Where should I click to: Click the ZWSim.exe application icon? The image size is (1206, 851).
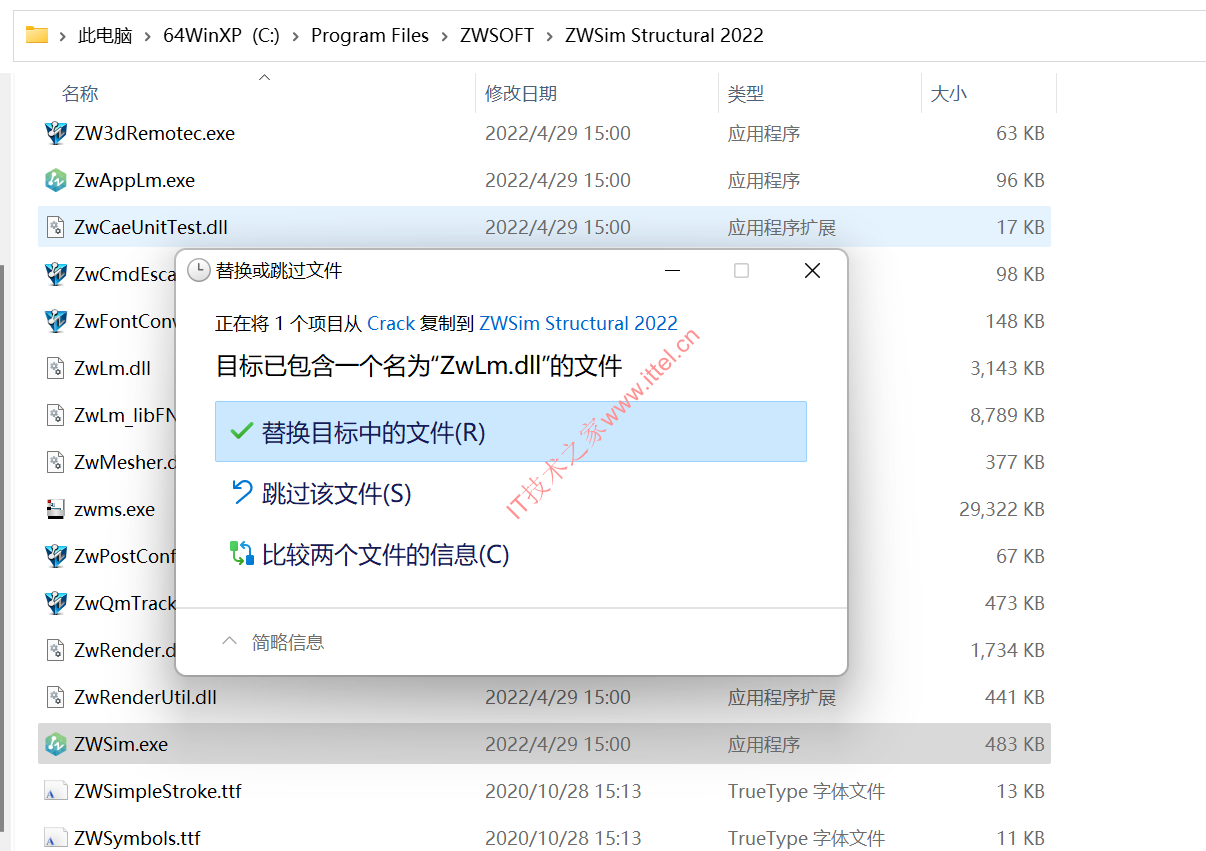(x=56, y=744)
